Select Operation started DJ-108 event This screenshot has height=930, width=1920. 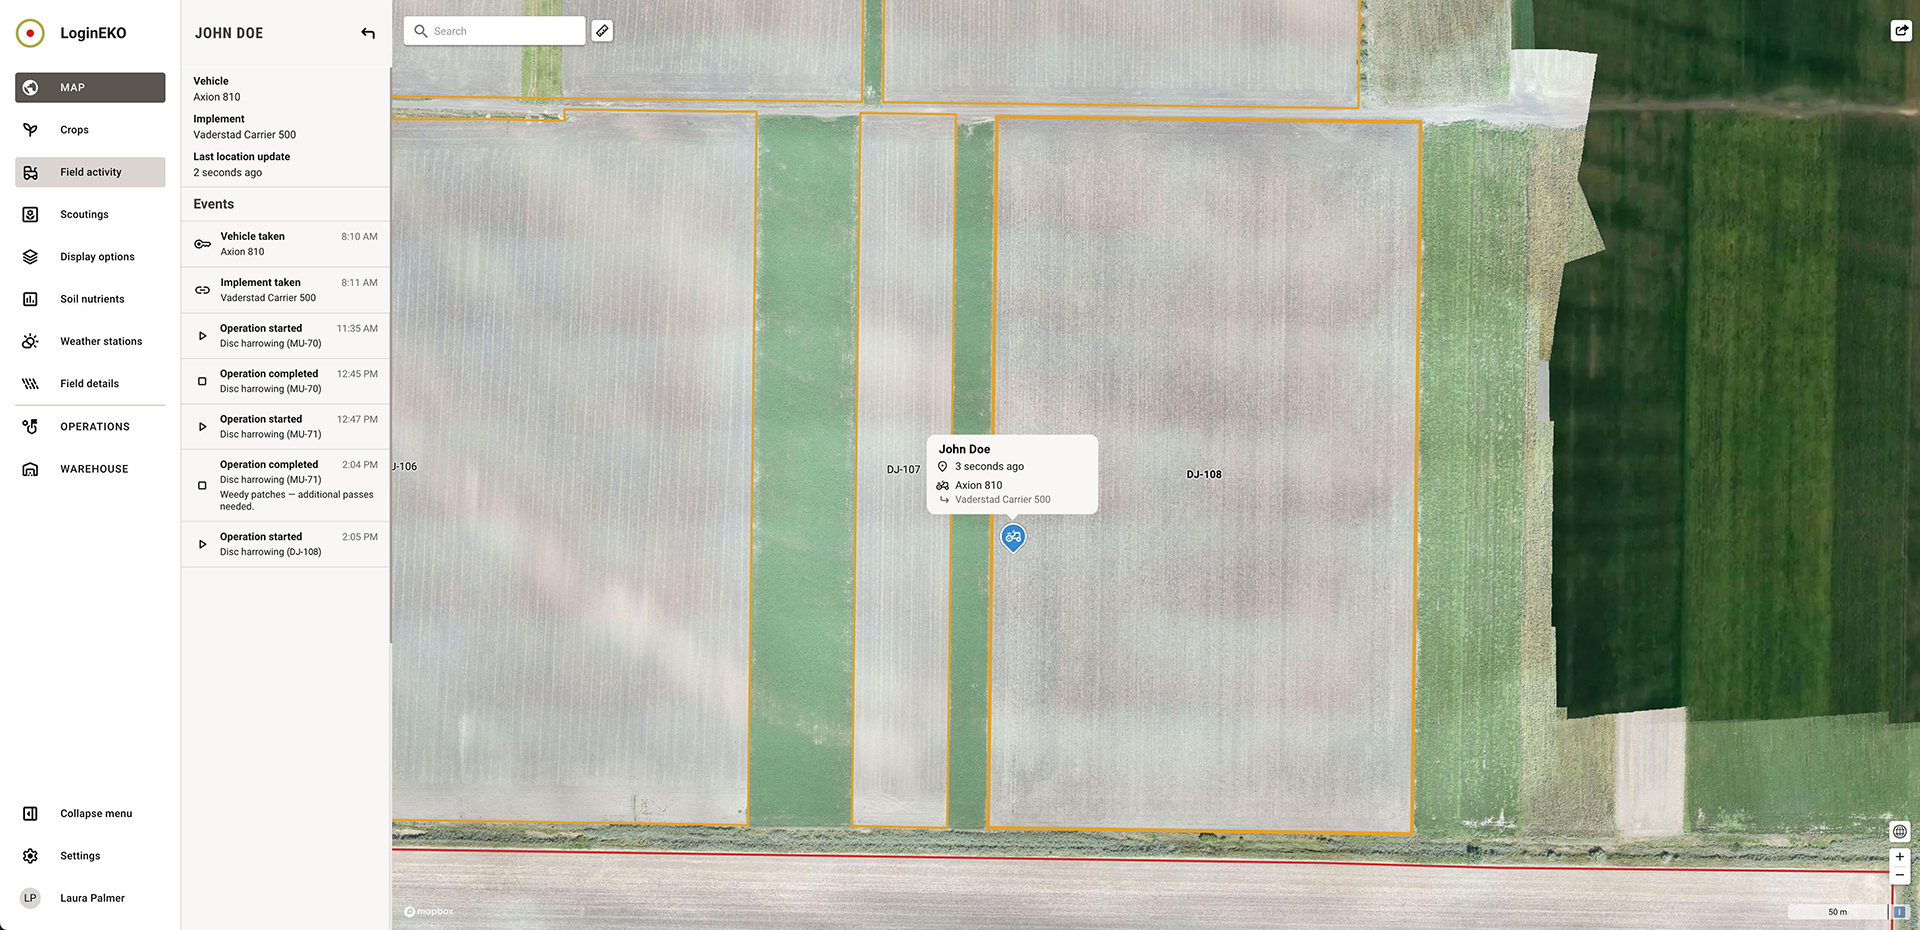tap(285, 544)
